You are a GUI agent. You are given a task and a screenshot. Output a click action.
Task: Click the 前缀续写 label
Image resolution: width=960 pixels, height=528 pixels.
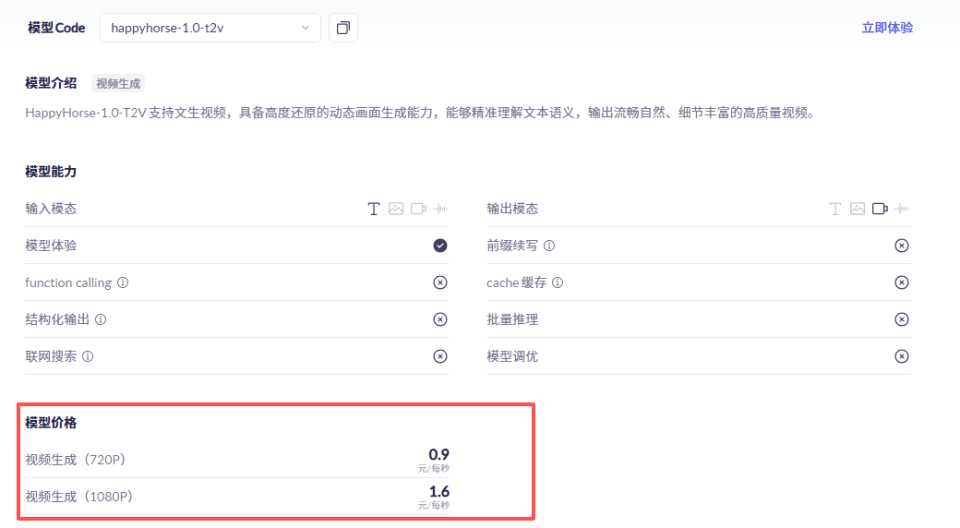click(x=512, y=246)
